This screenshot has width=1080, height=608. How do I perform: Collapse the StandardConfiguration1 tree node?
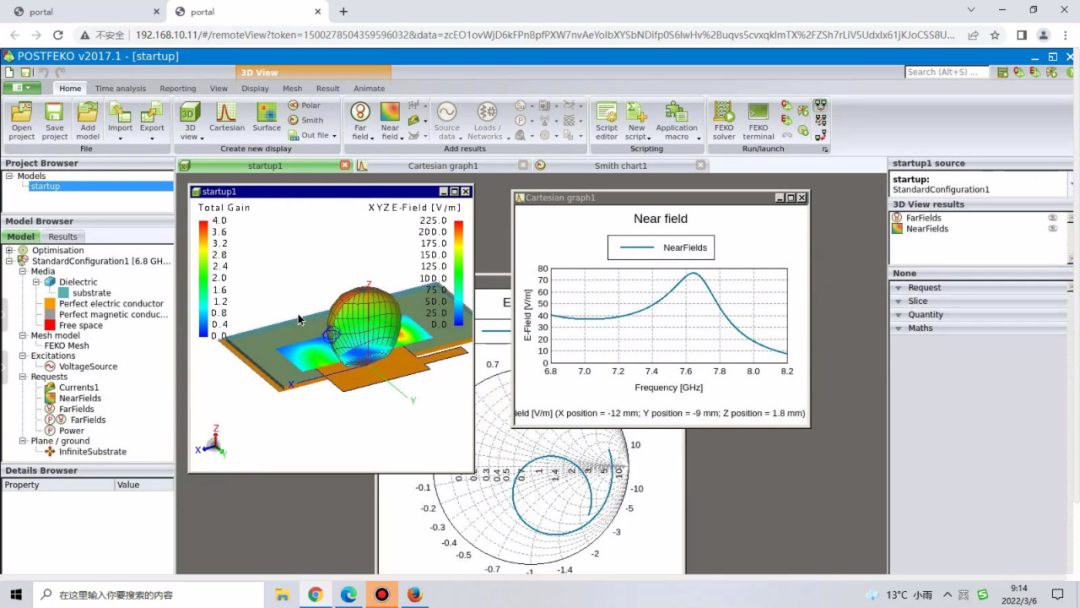coord(10,261)
